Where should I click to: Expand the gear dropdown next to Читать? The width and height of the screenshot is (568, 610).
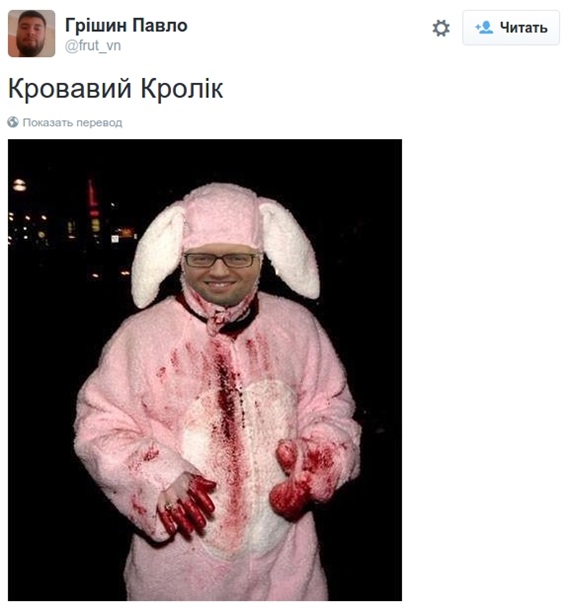pos(441,28)
